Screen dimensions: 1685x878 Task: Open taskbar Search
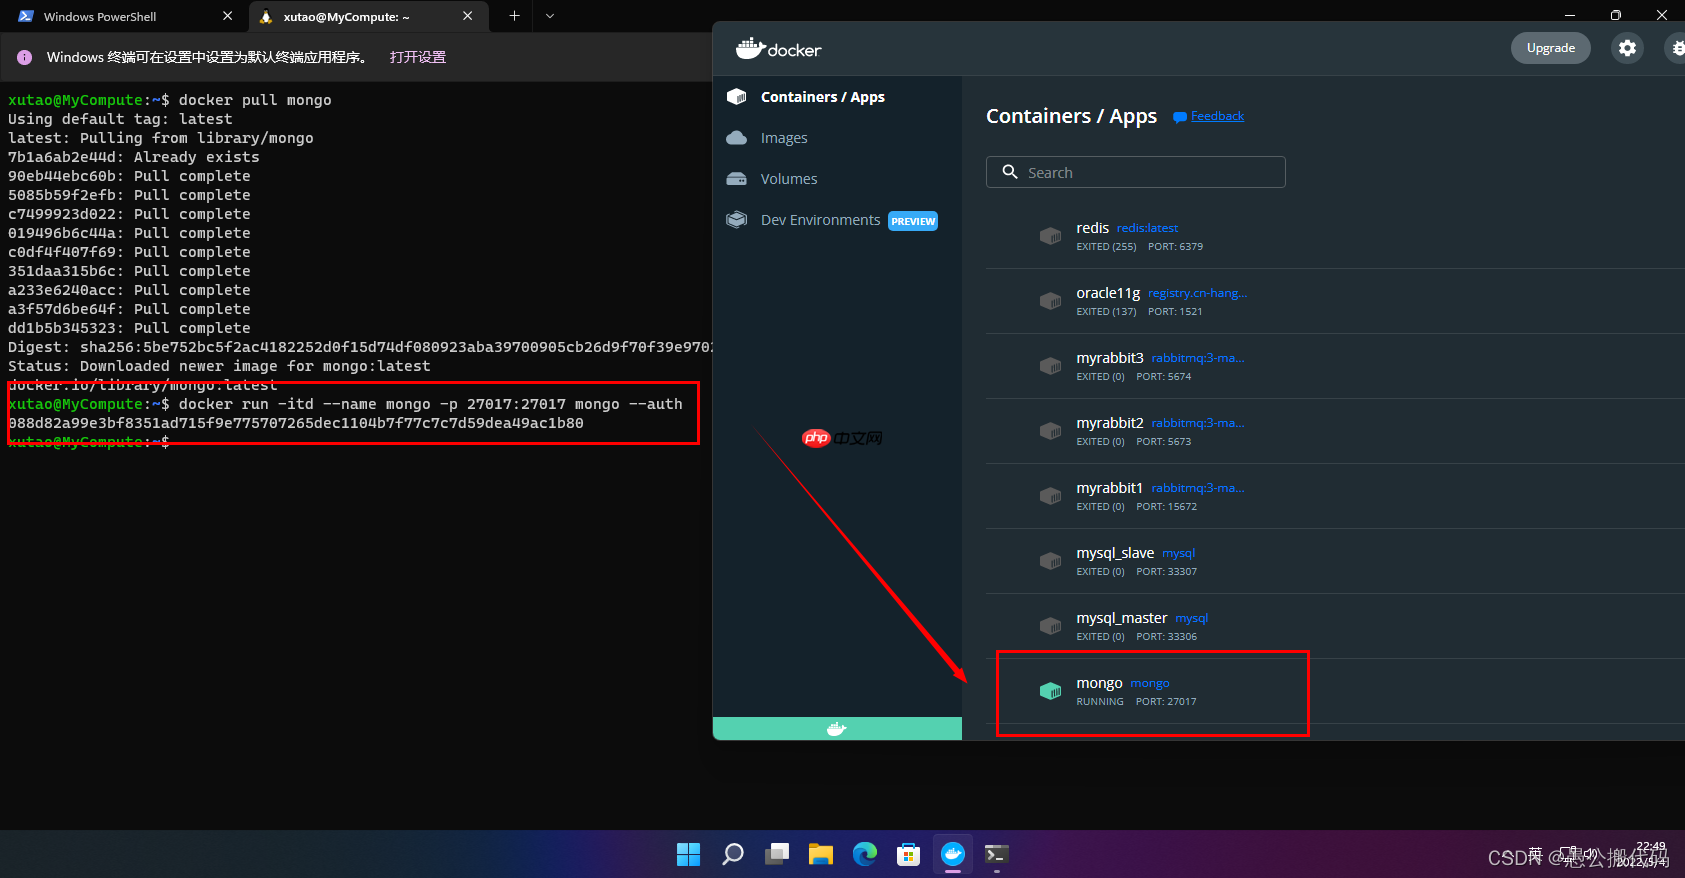[733, 854]
